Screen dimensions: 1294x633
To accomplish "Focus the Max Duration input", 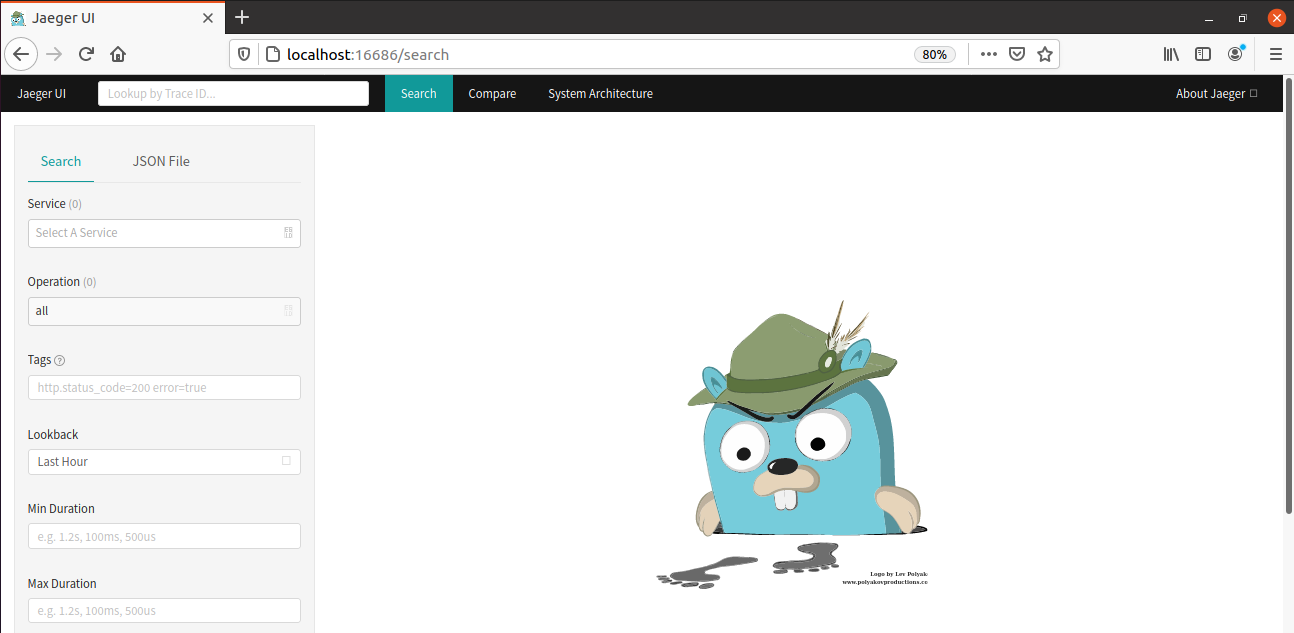I will tap(164, 610).
